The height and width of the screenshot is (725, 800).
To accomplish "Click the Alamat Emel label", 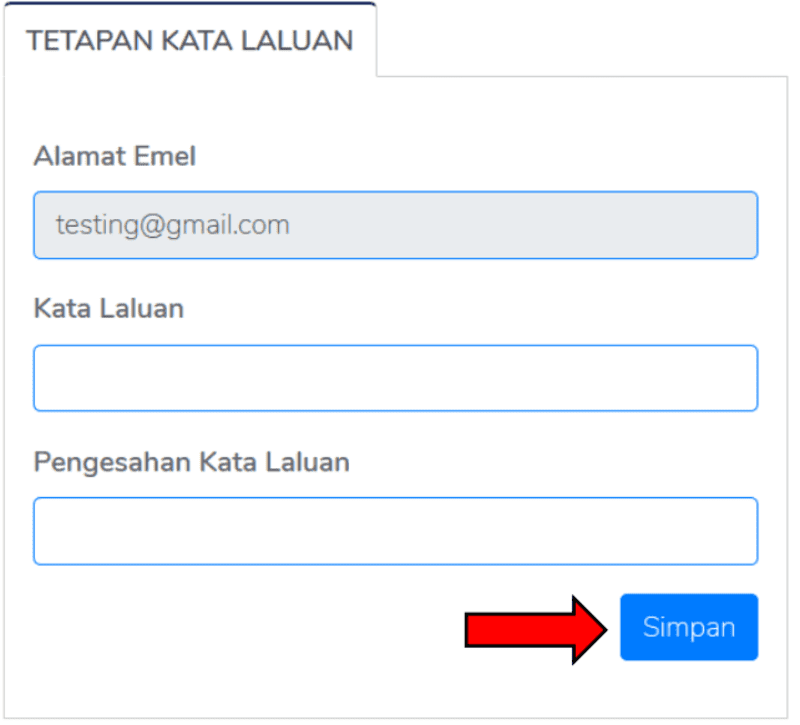I will (115, 156).
